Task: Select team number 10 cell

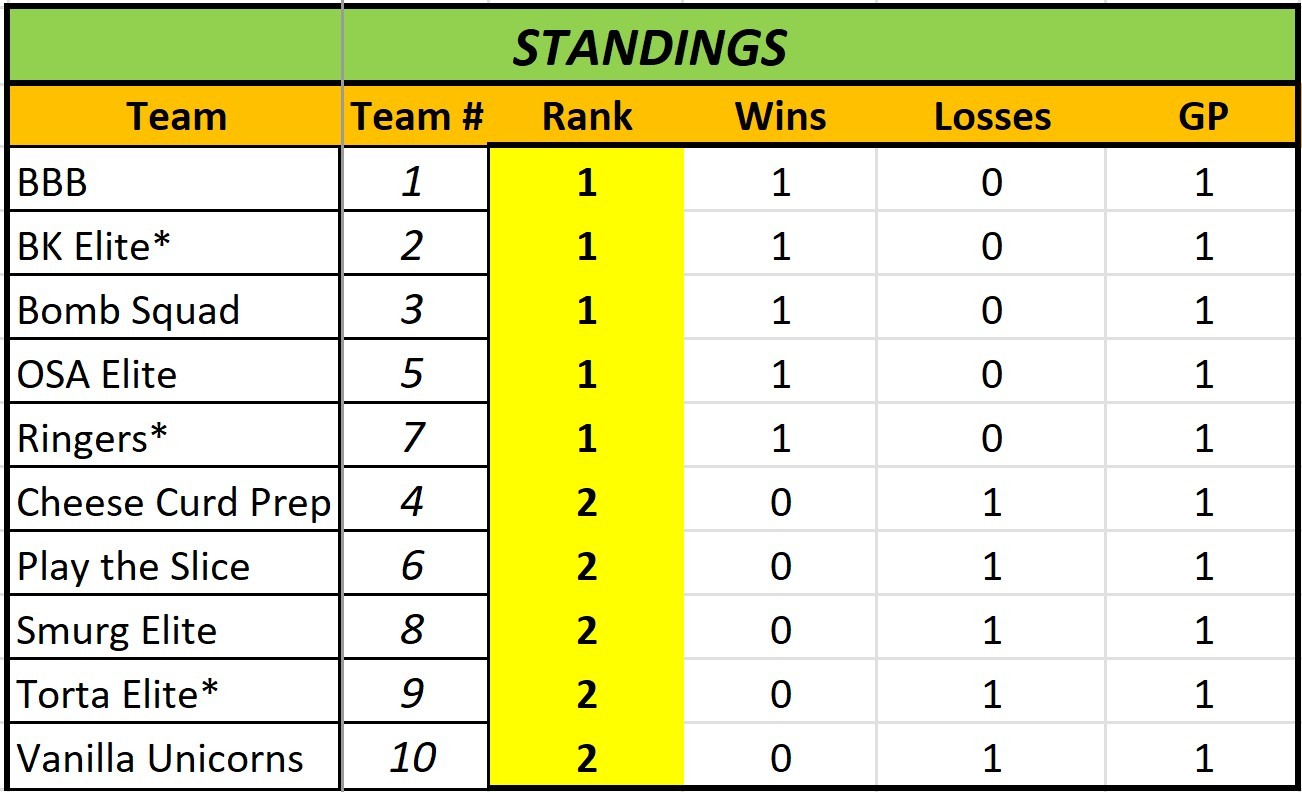Action: pos(413,758)
